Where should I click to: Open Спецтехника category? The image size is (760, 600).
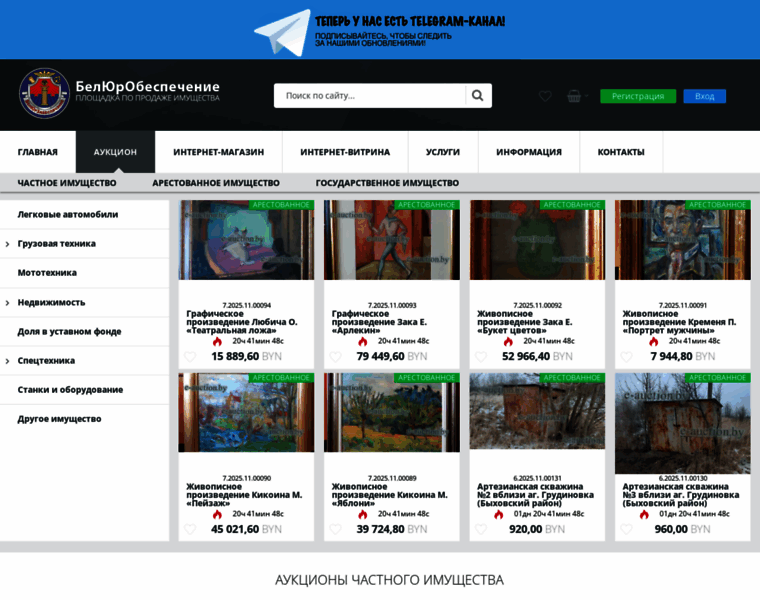point(46,361)
